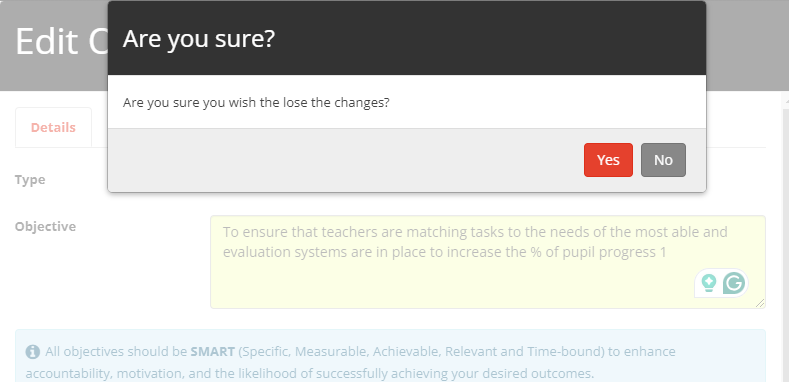Image resolution: width=789 pixels, height=382 pixels.
Task: Click the Objective textarea resize handle
Action: [760, 302]
